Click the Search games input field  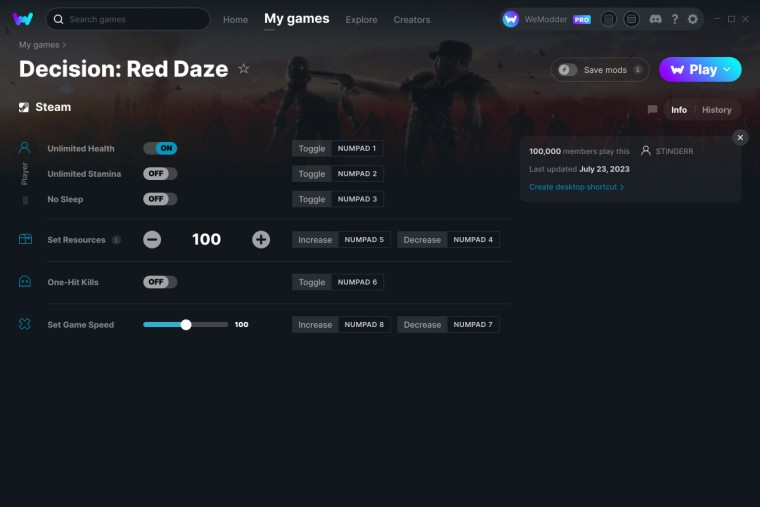point(128,19)
